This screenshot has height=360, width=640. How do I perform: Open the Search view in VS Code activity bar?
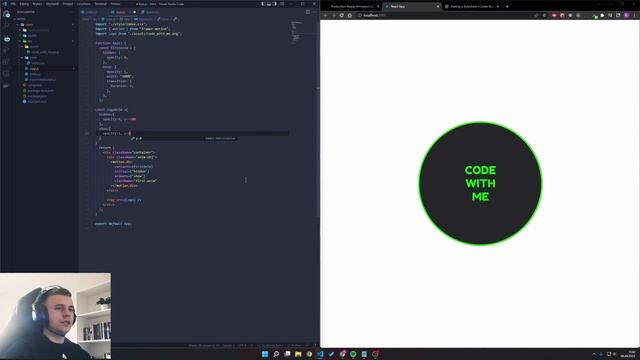pos(6,26)
